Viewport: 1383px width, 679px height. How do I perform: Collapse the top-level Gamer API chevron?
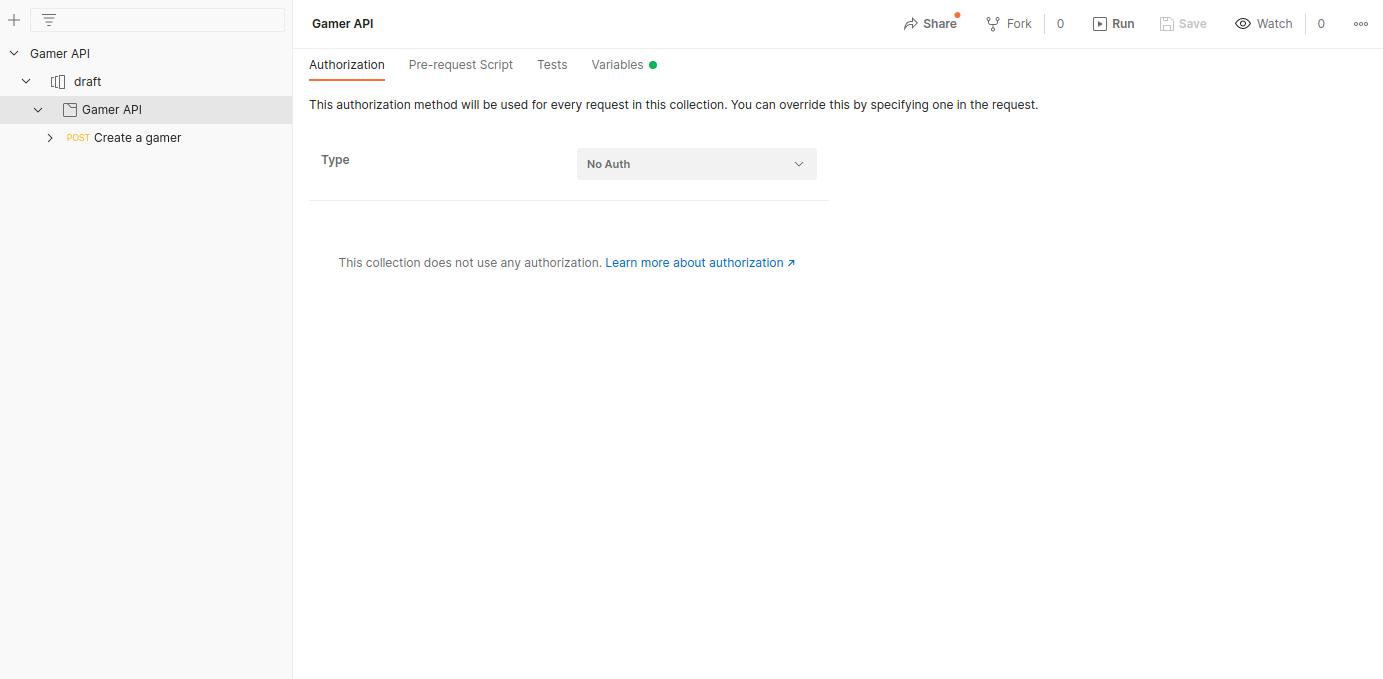pyautogui.click(x=14, y=54)
